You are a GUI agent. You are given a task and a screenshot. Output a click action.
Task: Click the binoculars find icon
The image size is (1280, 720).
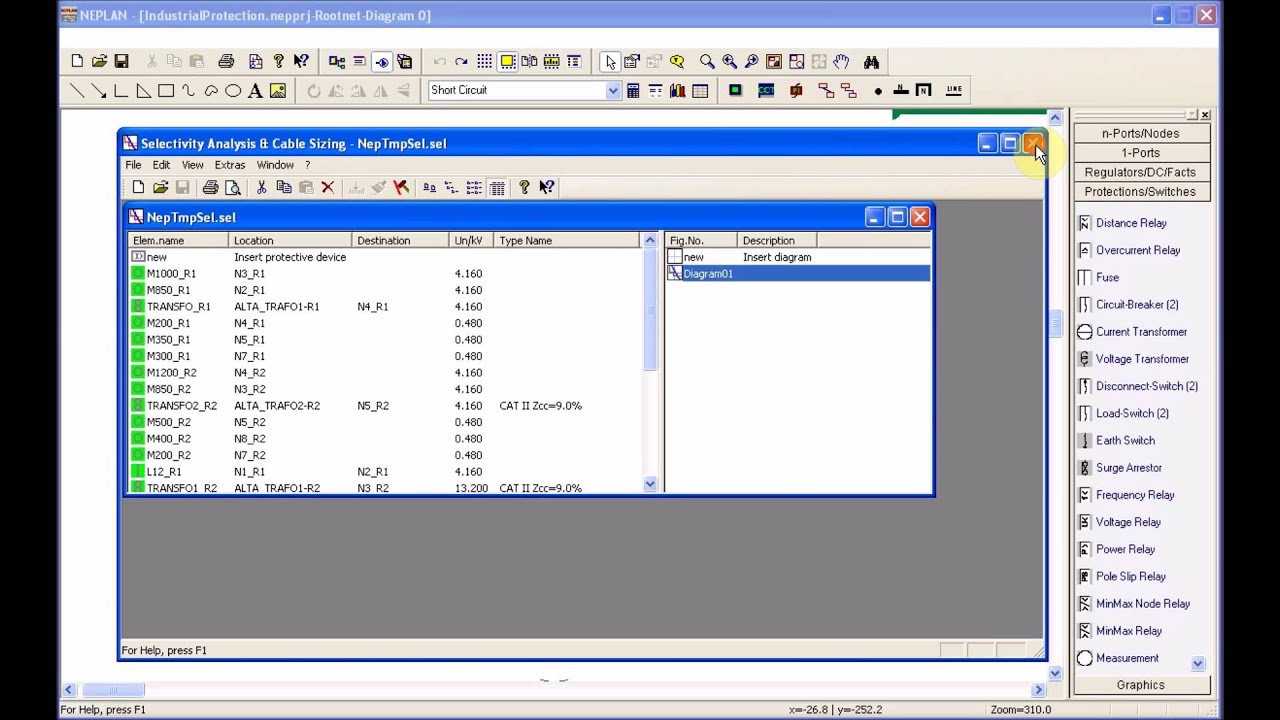click(x=871, y=62)
